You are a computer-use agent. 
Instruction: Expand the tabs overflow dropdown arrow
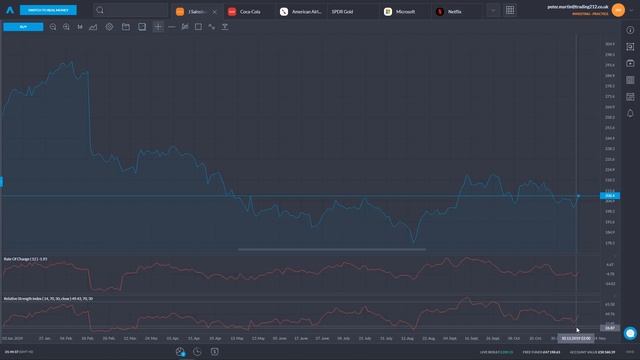coord(493,11)
